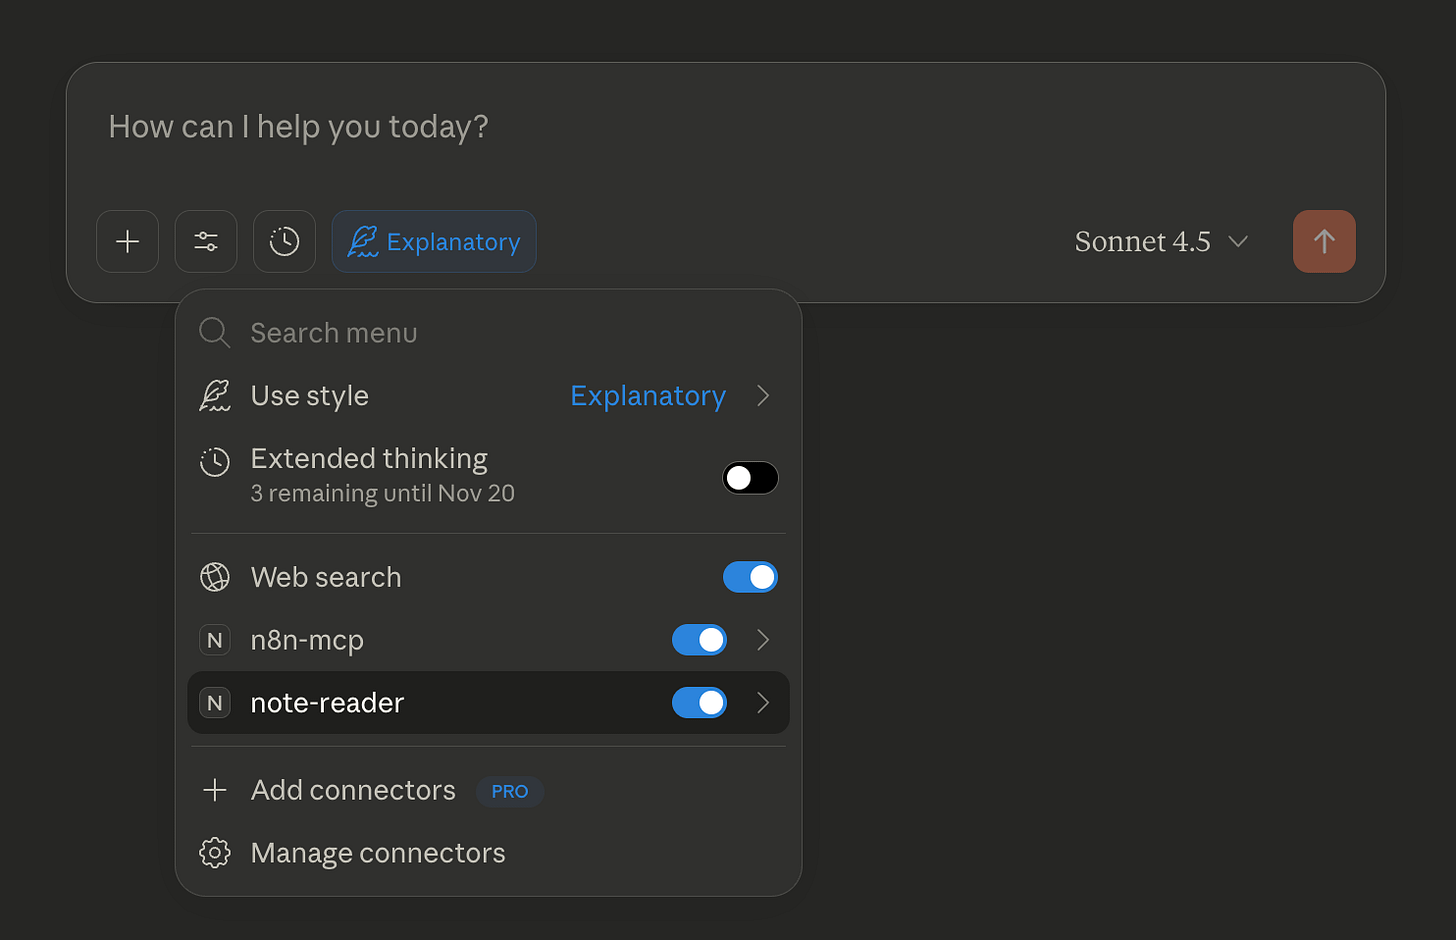Viewport: 1456px width, 940px height.
Task: Click the Add connectors plus icon
Action: point(214,790)
